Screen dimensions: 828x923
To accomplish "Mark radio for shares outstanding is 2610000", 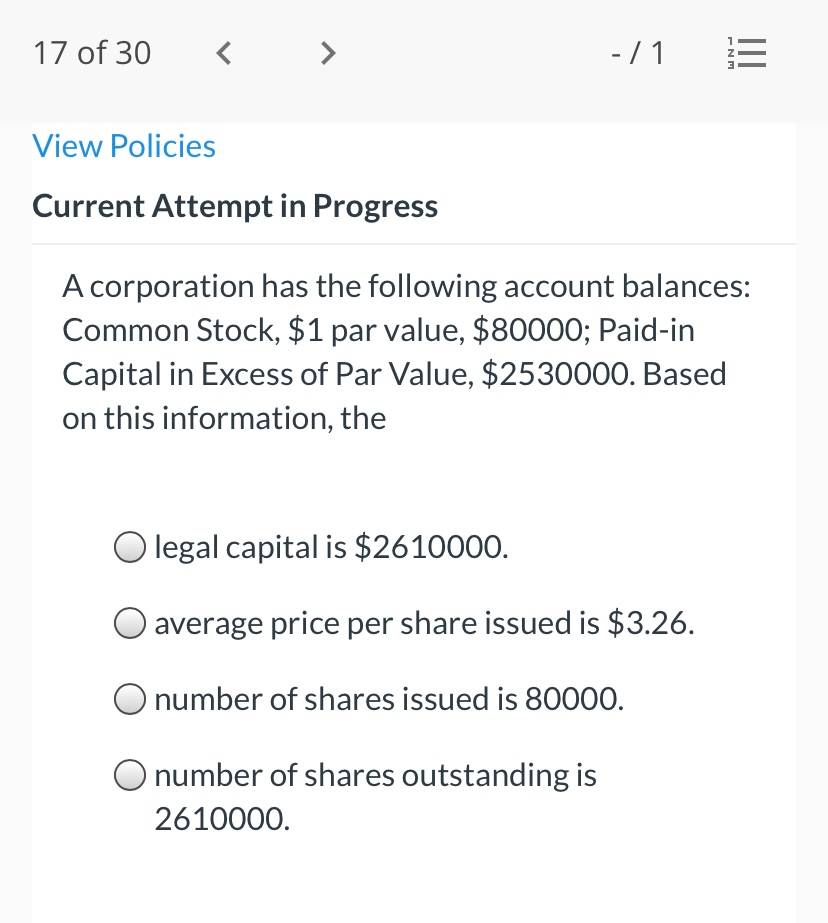I will point(129,775).
